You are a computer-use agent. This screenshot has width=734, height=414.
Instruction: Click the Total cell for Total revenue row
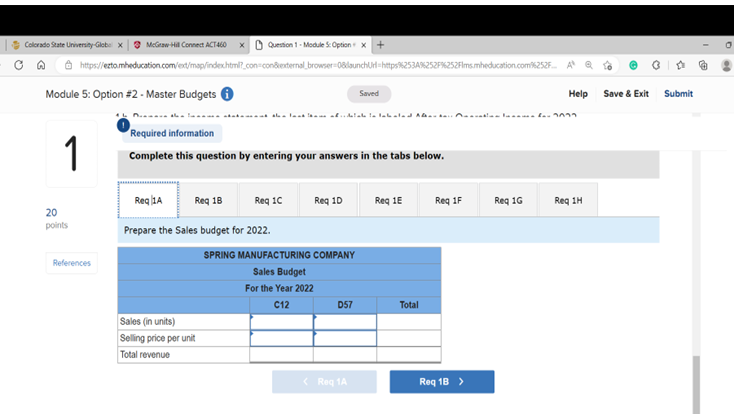click(x=409, y=355)
